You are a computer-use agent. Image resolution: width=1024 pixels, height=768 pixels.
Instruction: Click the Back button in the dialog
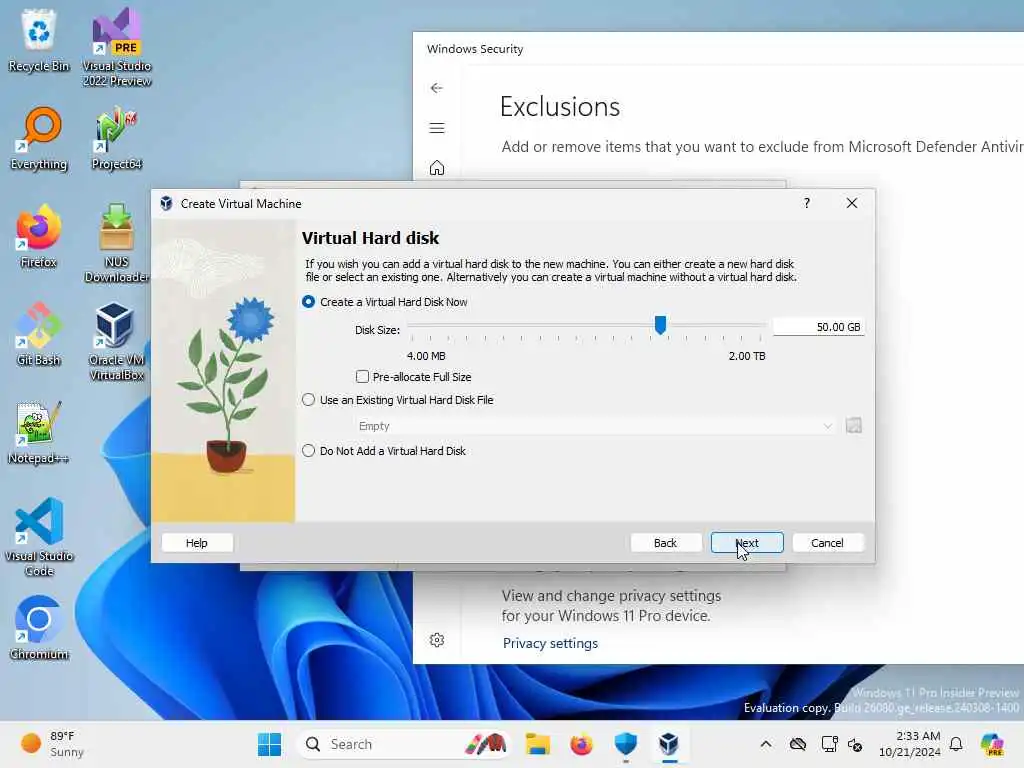665,543
